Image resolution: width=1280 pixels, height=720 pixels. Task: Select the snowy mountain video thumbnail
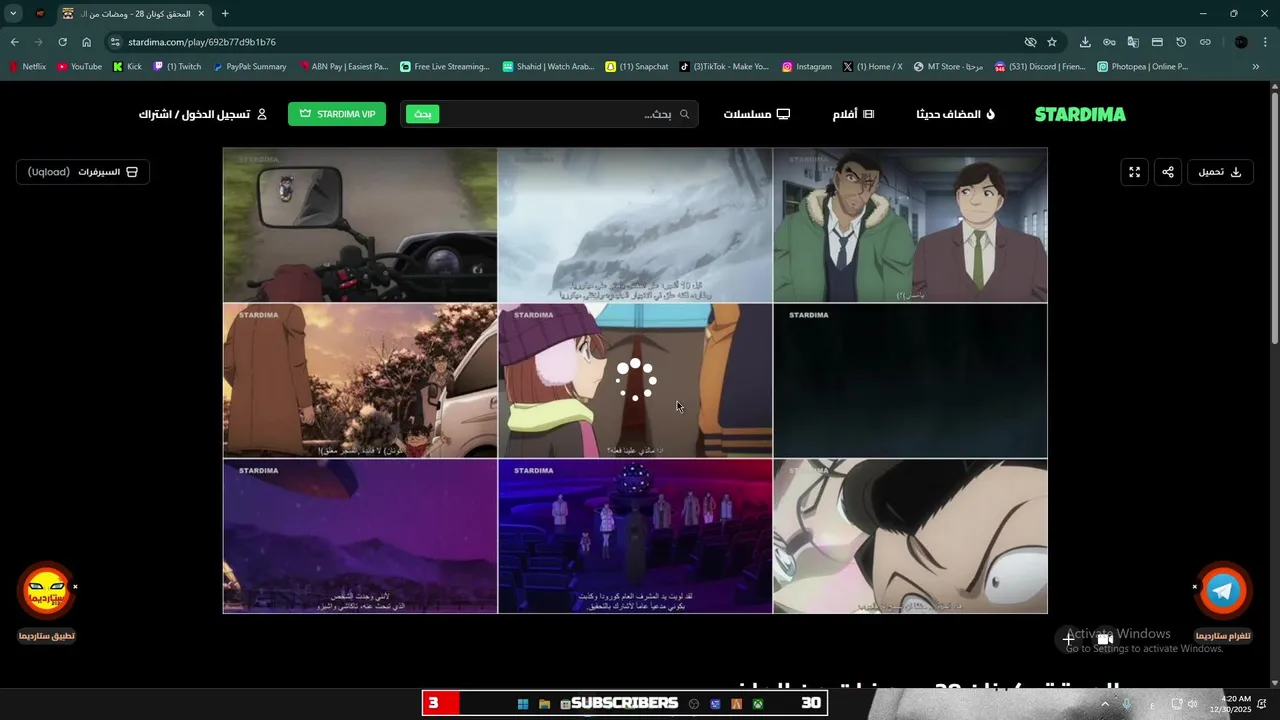[x=635, y=225]
